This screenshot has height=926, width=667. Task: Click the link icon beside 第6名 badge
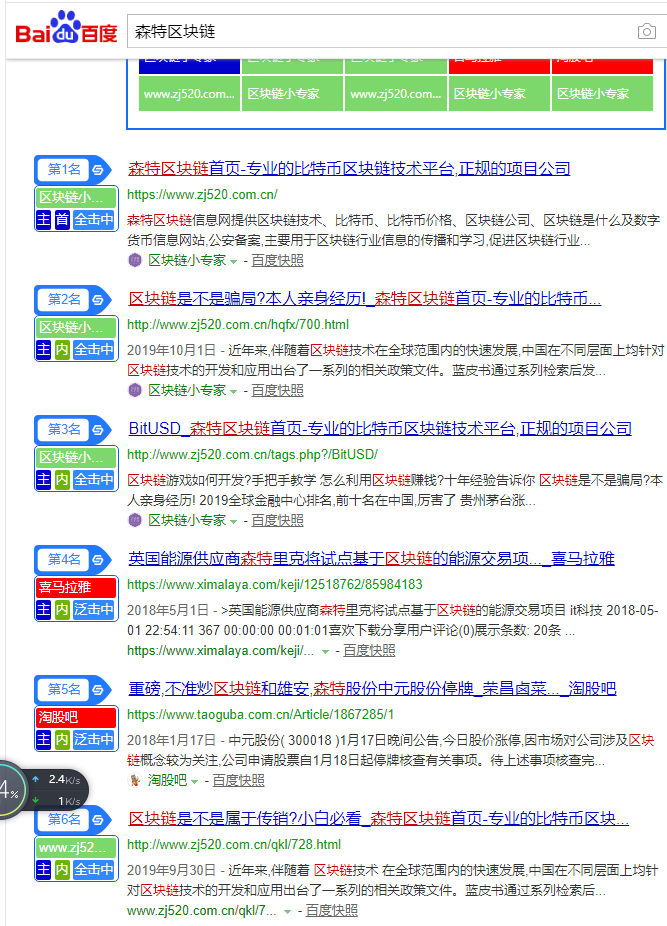point(98,820)
